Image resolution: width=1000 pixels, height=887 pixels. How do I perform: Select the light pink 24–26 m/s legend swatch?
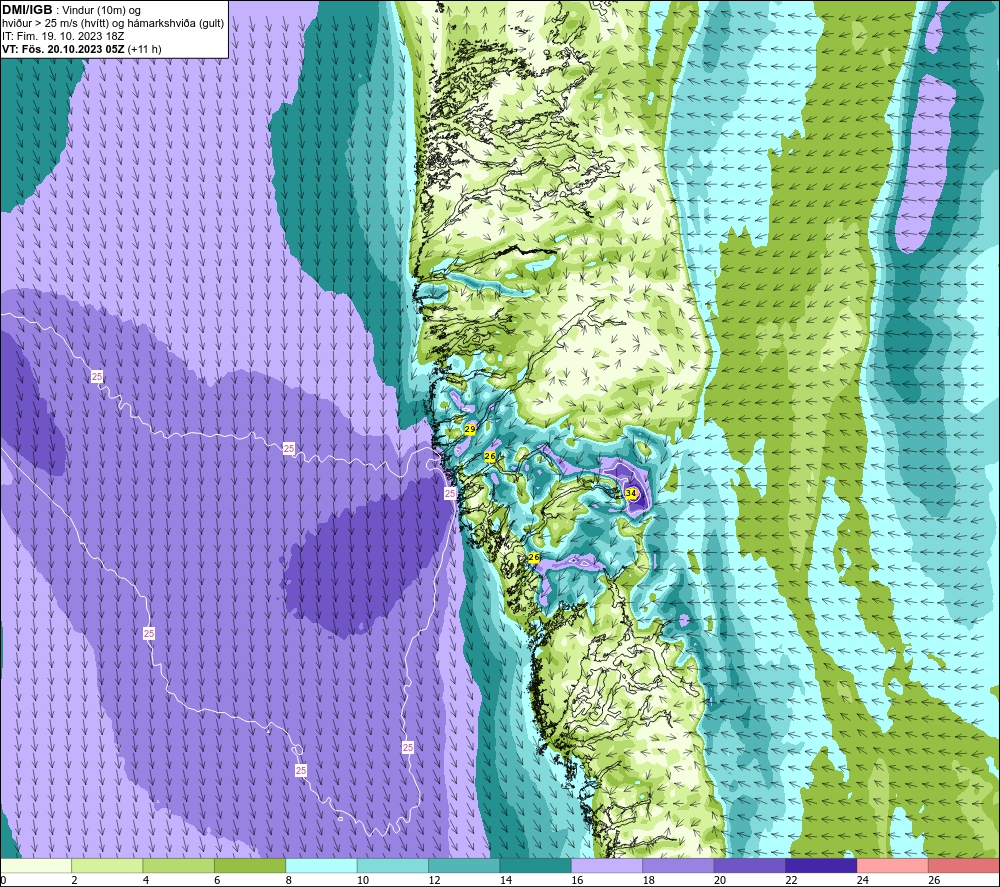[x=893, y=865]
